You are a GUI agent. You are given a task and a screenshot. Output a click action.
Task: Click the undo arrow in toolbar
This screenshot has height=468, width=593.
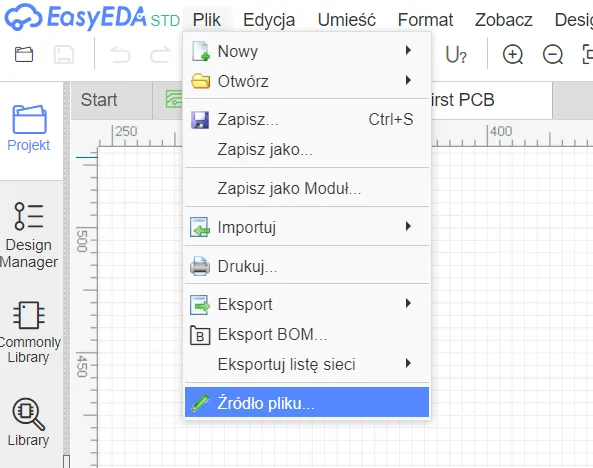coord(120,55)
